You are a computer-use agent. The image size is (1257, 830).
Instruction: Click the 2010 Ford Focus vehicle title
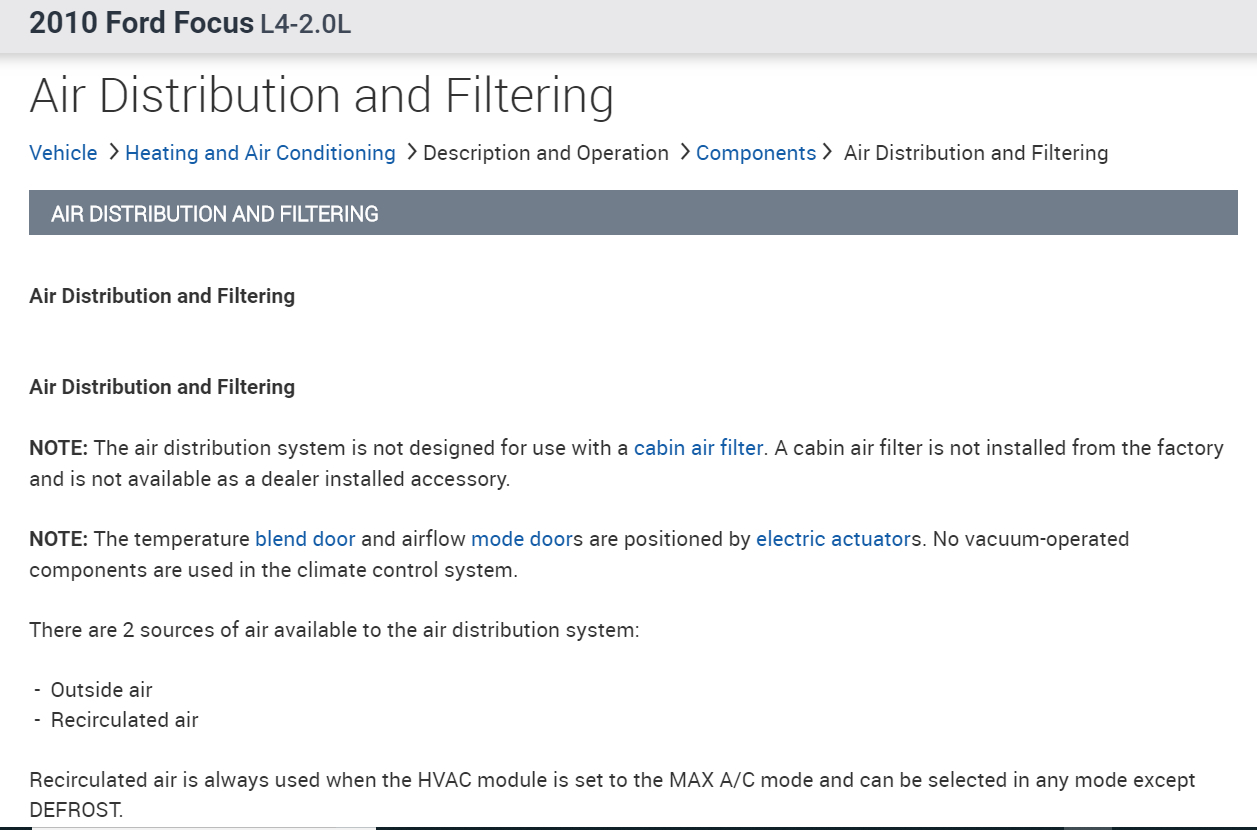point(141,23)
